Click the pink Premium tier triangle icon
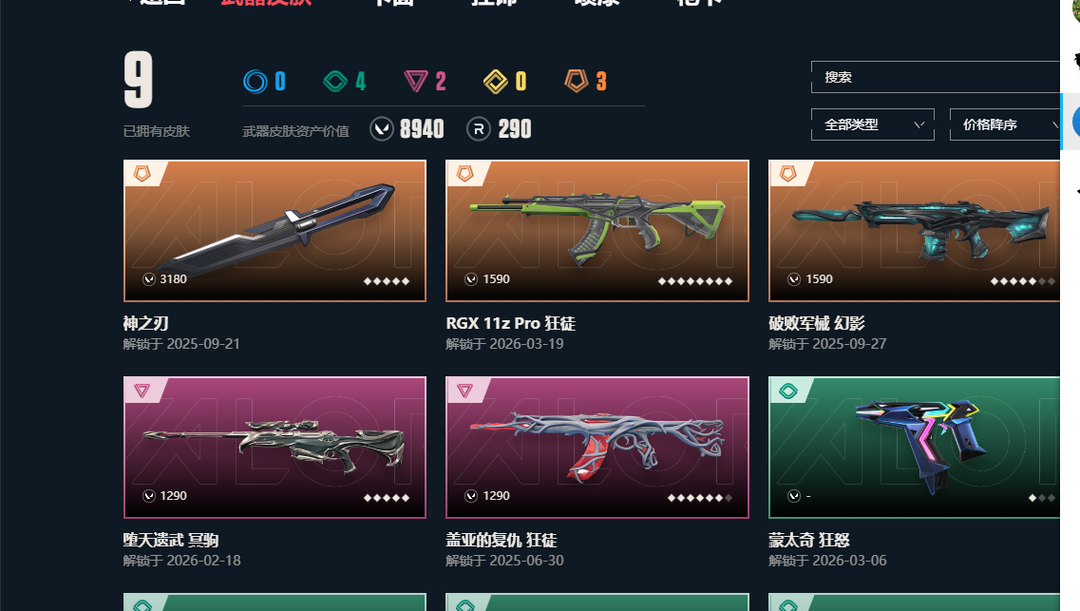This screenshot has width=1080, height=611. point(415,81)
